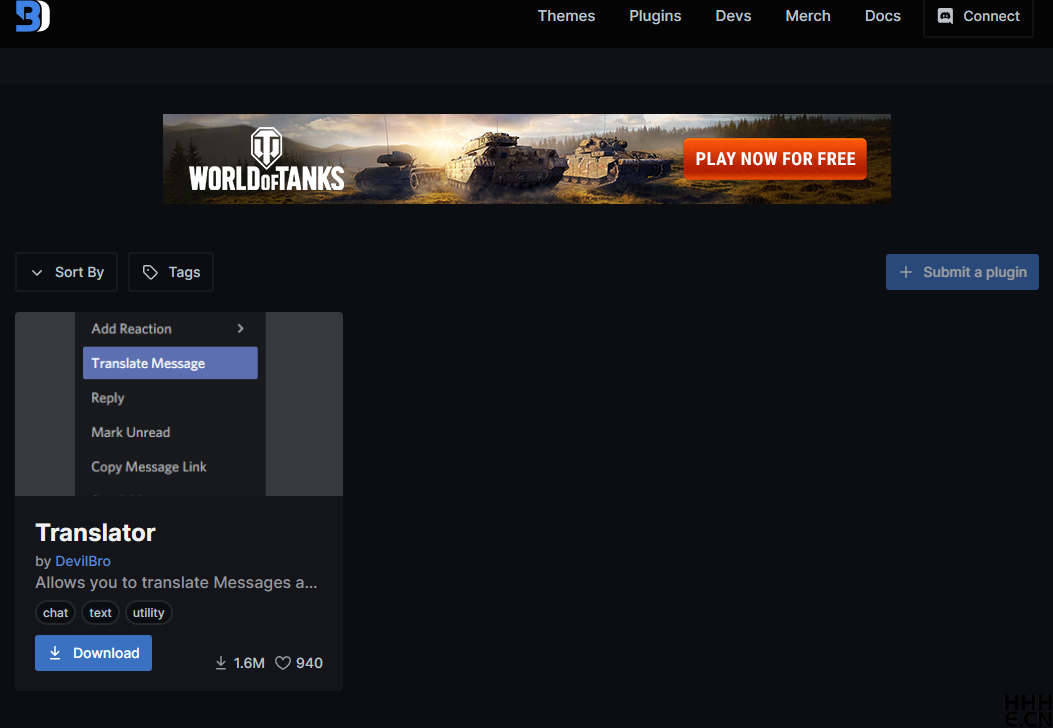Click Submit a plugin button
1053x728 pixels.
click(x=962, y=272)
